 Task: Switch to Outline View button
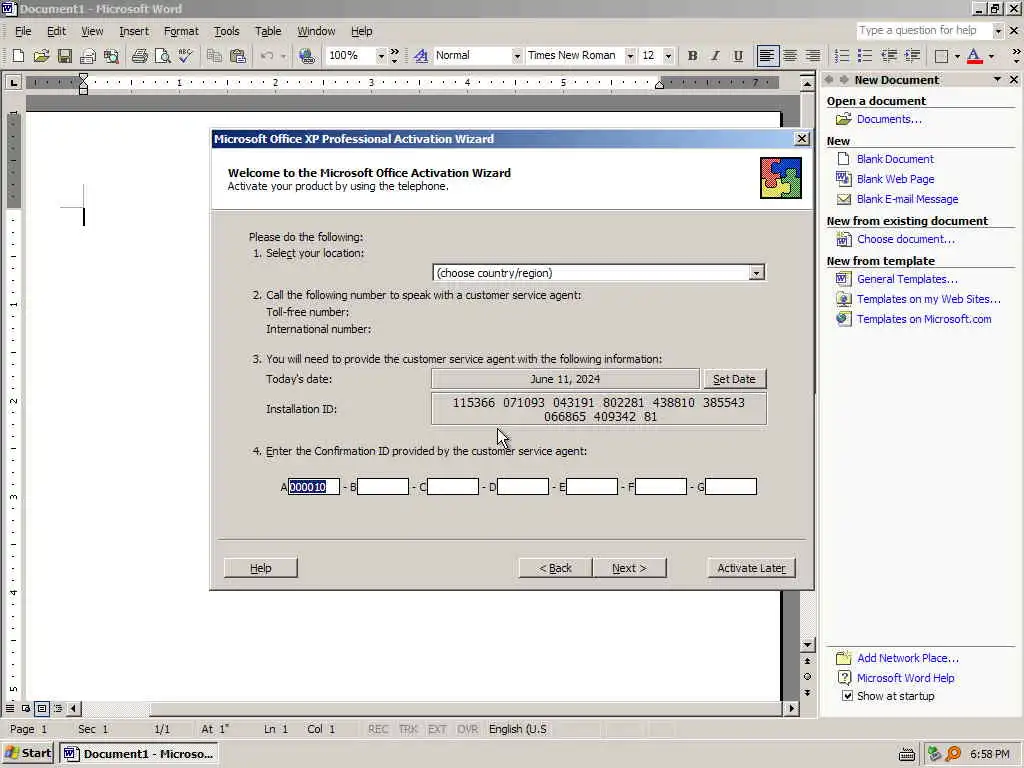(x=58, y=709)
